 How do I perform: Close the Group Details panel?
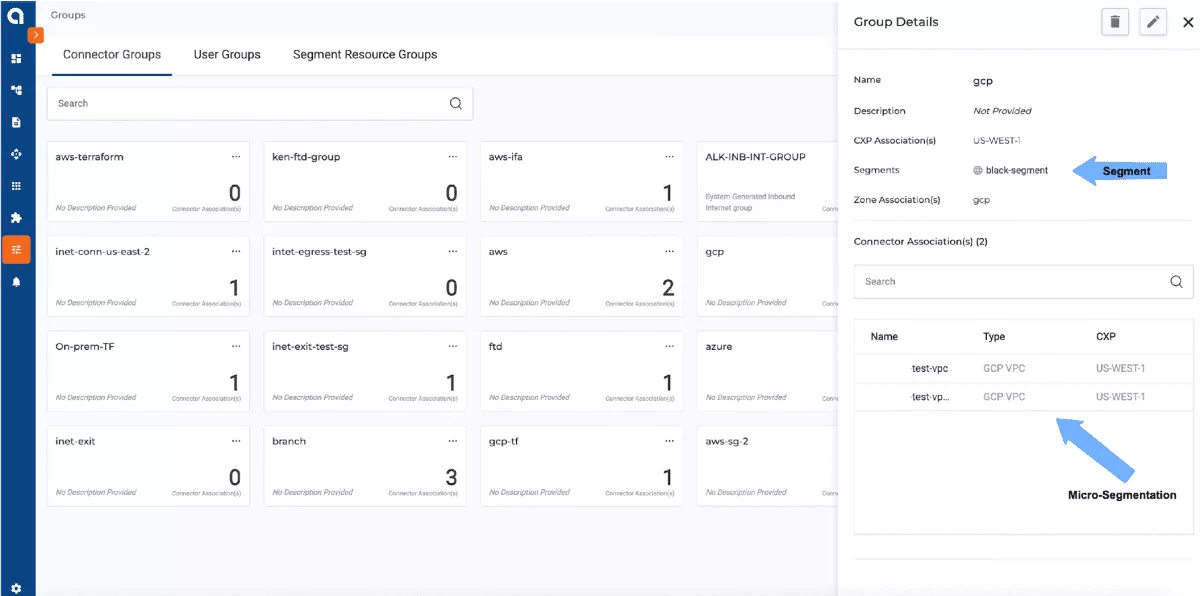(1187, 22)
